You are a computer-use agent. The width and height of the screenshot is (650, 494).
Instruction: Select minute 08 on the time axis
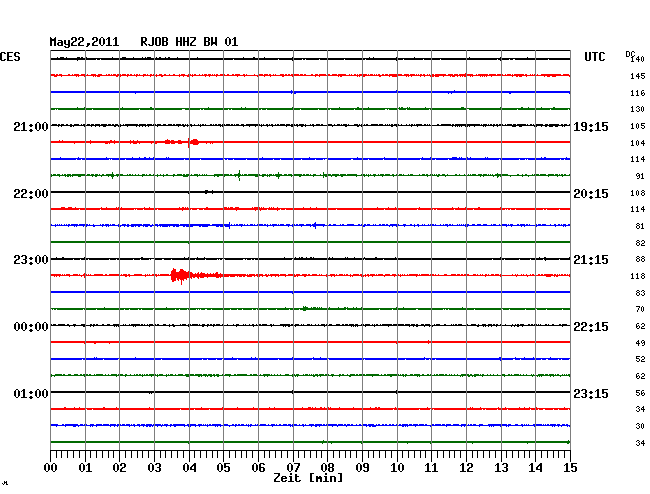[327, 468]
